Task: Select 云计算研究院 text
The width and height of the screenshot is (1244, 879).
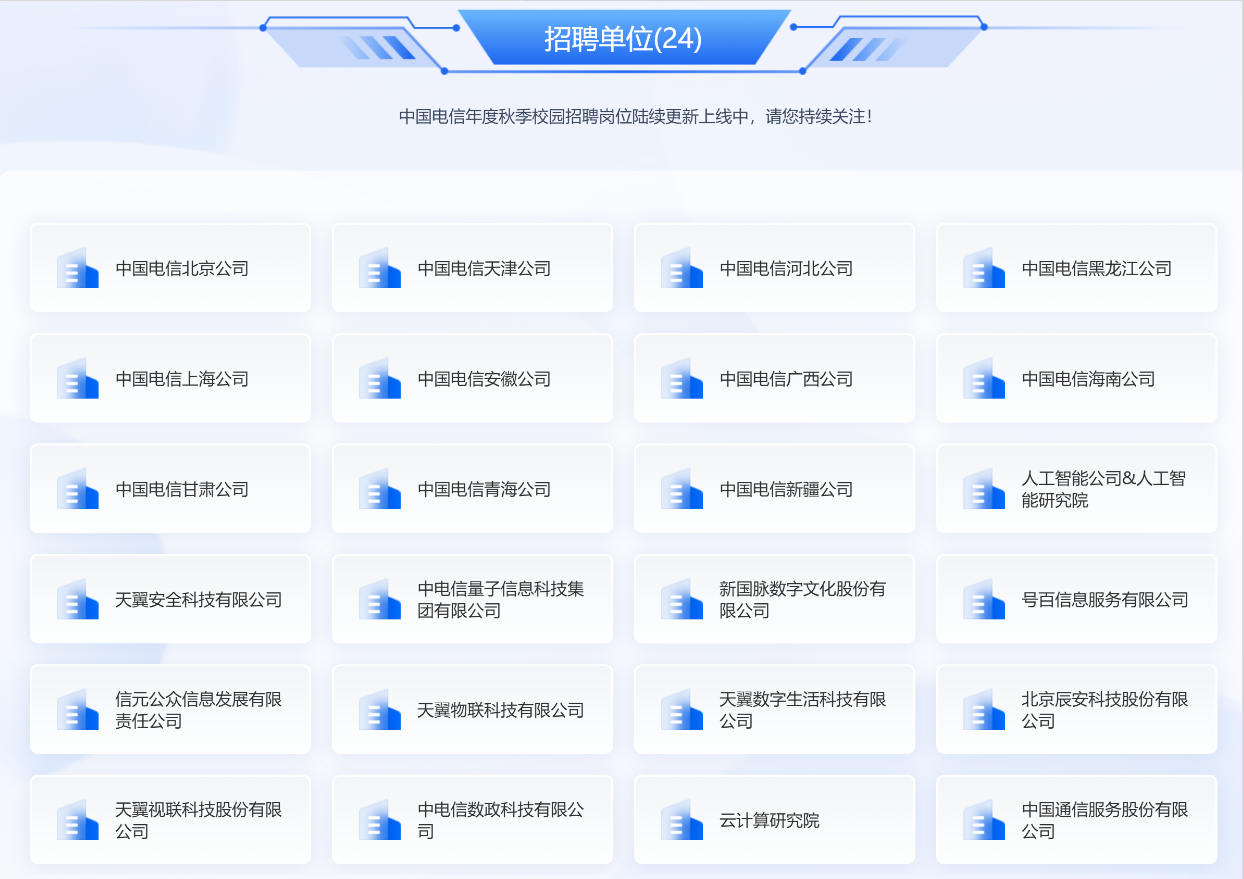Action: (769, 821)
